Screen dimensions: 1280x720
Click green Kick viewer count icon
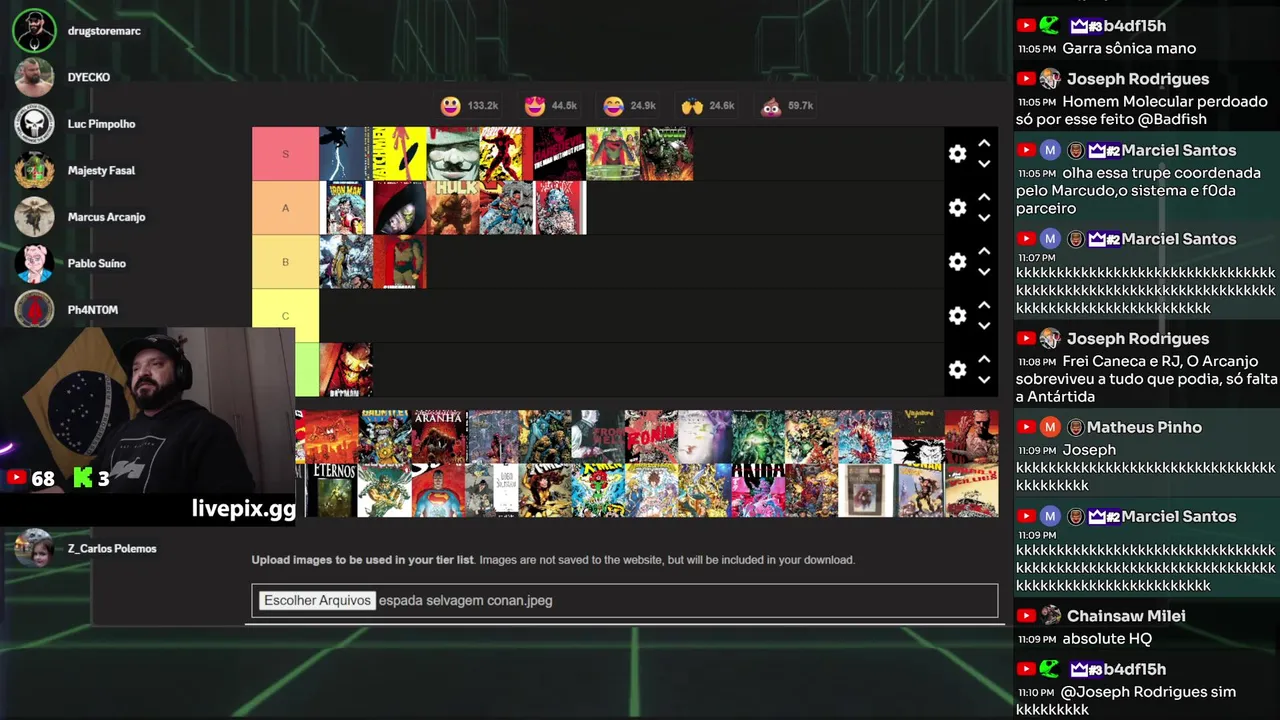pyautogui.click(x=83, y=478)
